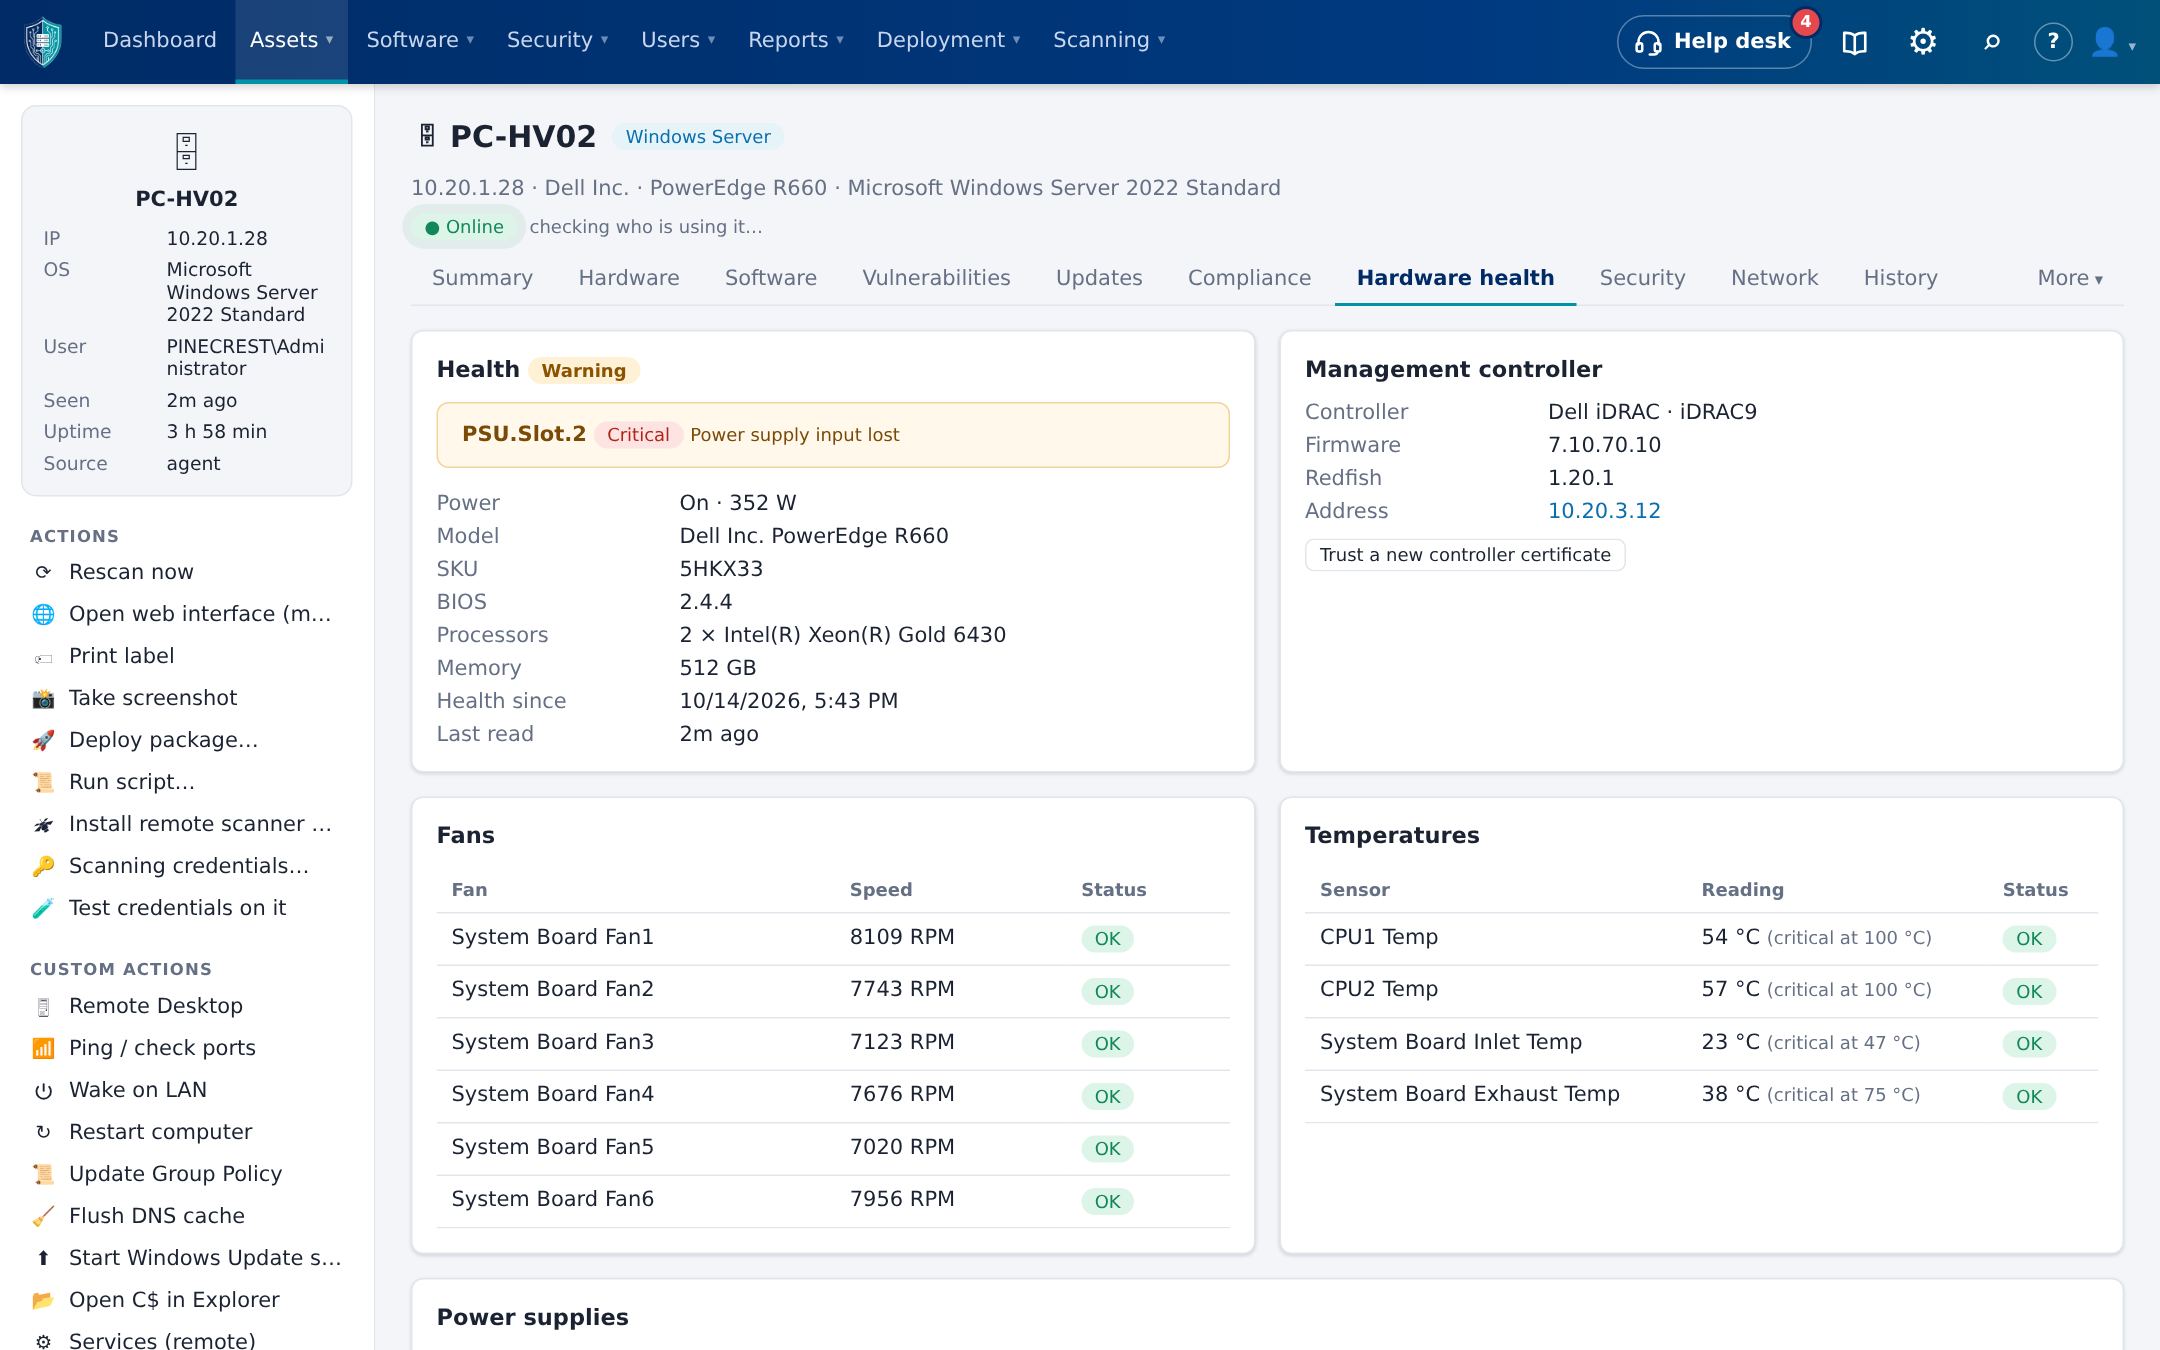Image resolution: width=2160 pixels, height=1350 pixels.
Task: Click the 8109 RPM speed value
Action: (902, 937)
